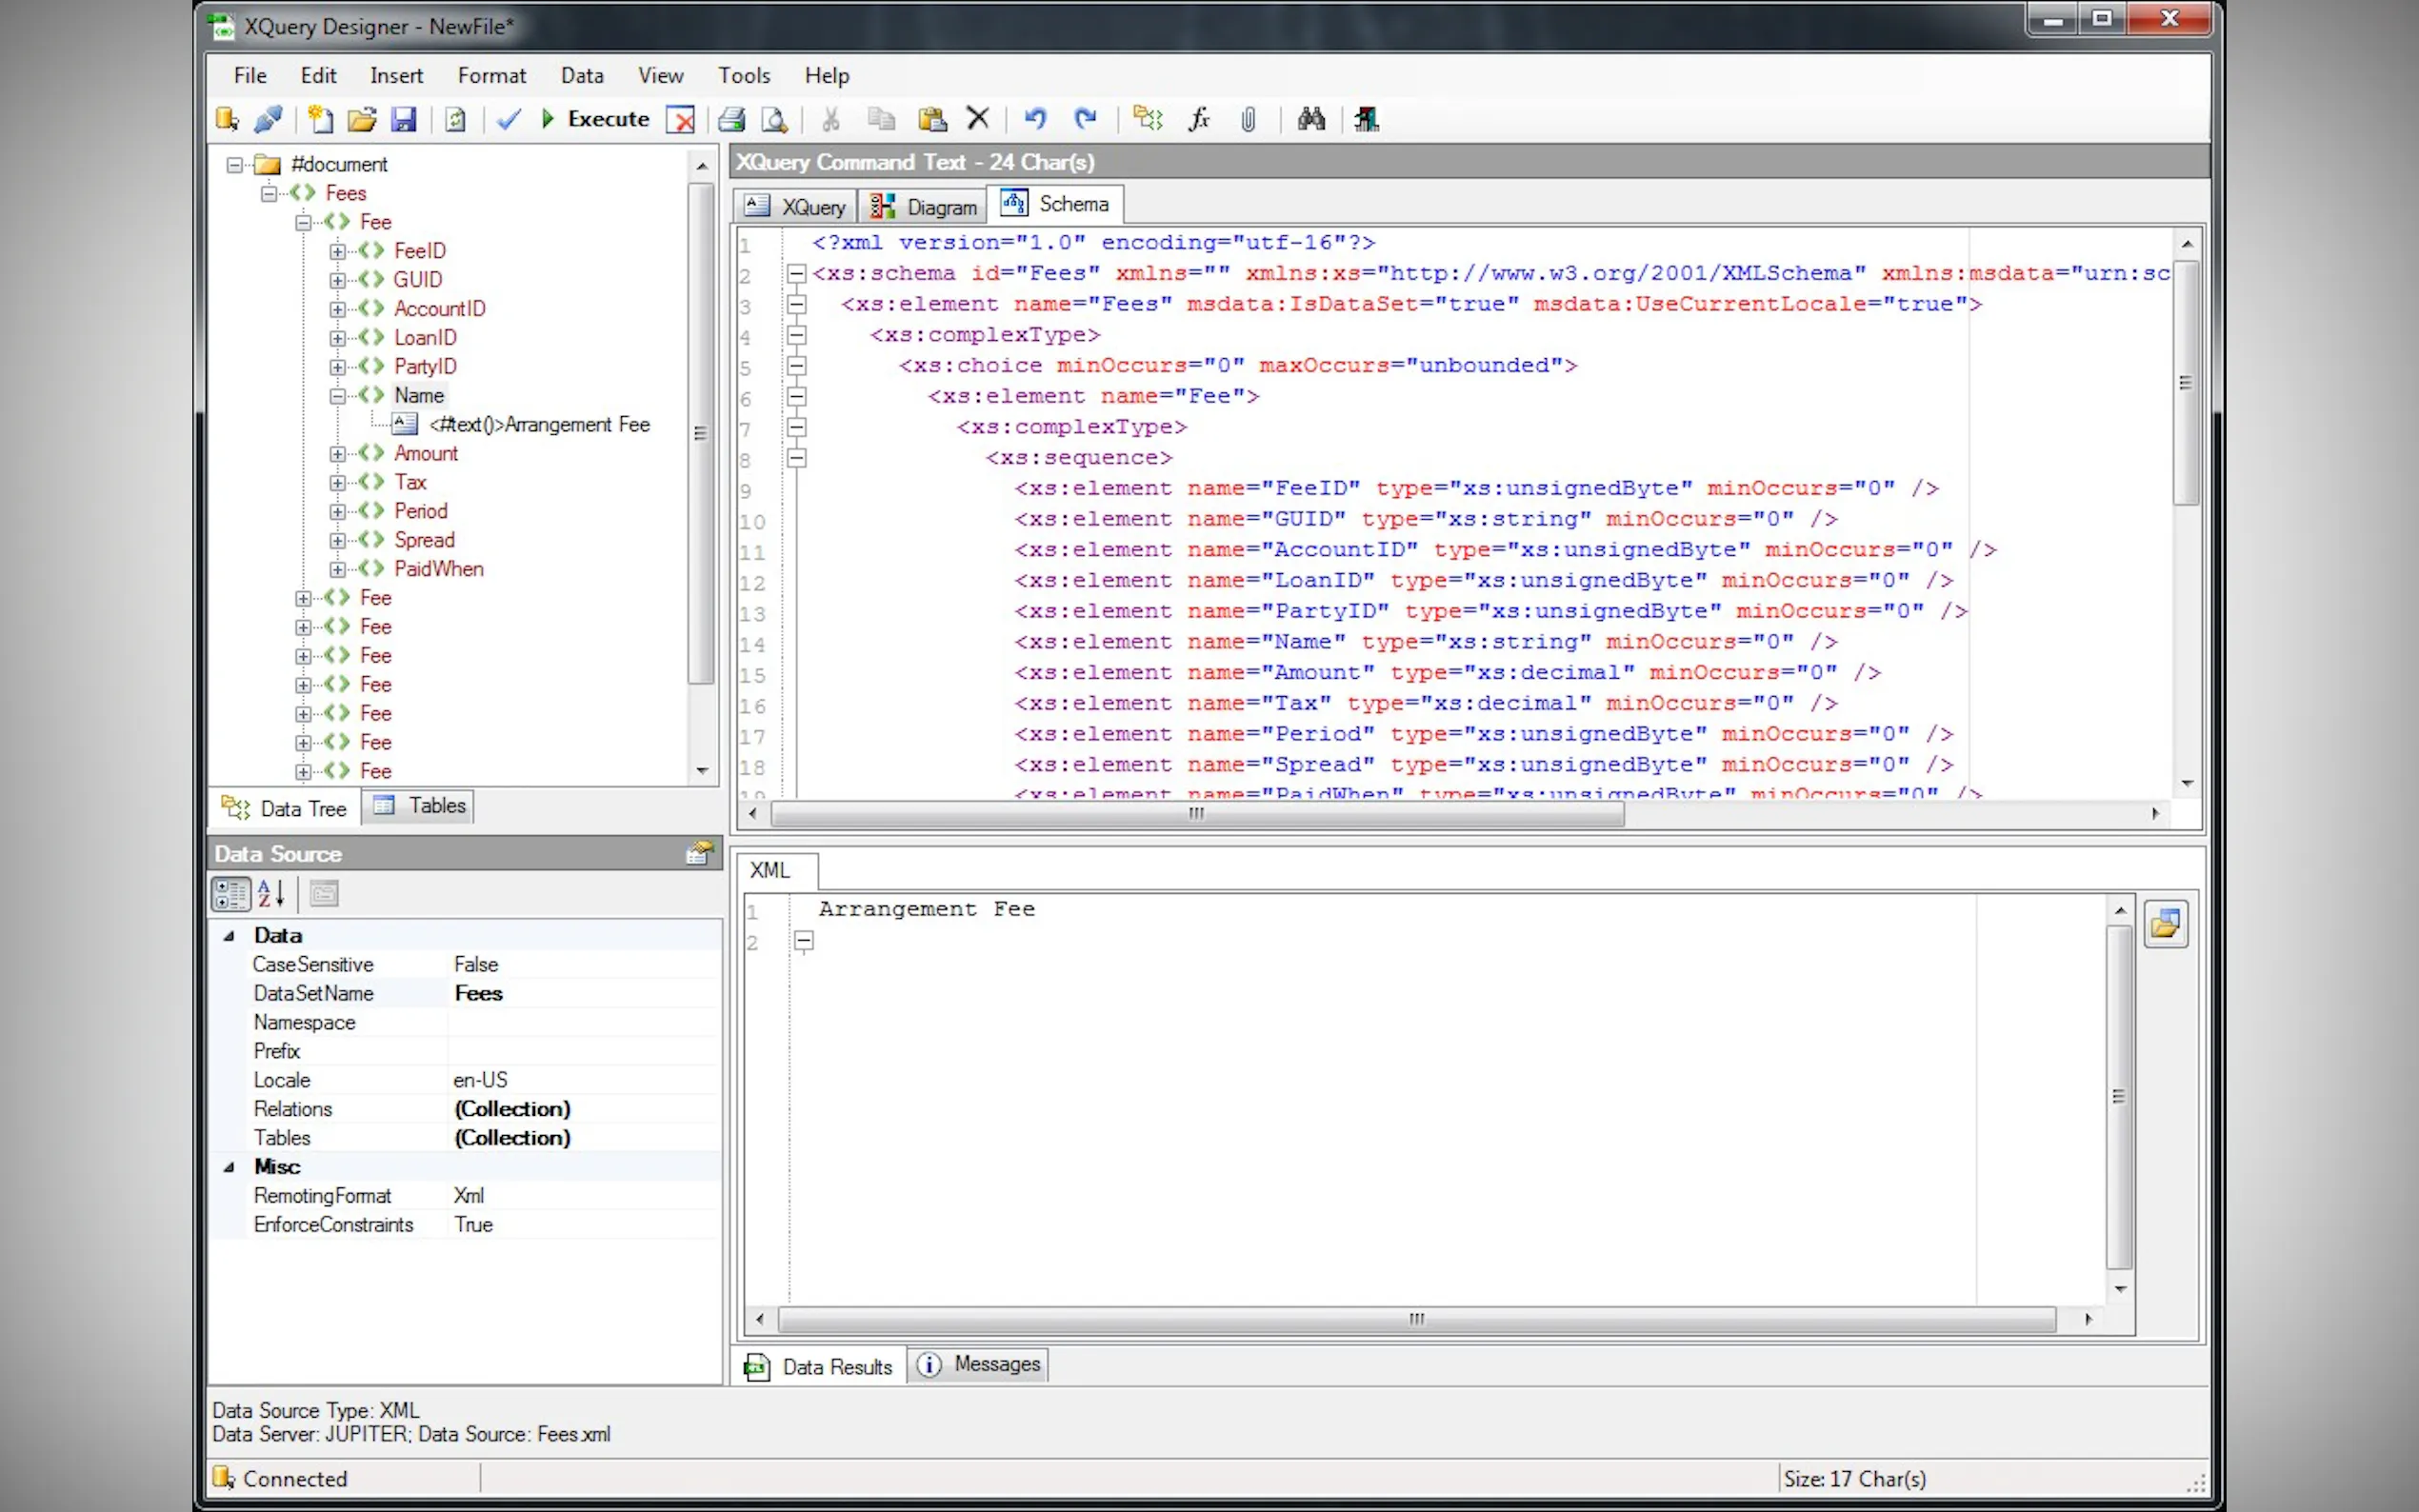Open the Tools menu

743,75
